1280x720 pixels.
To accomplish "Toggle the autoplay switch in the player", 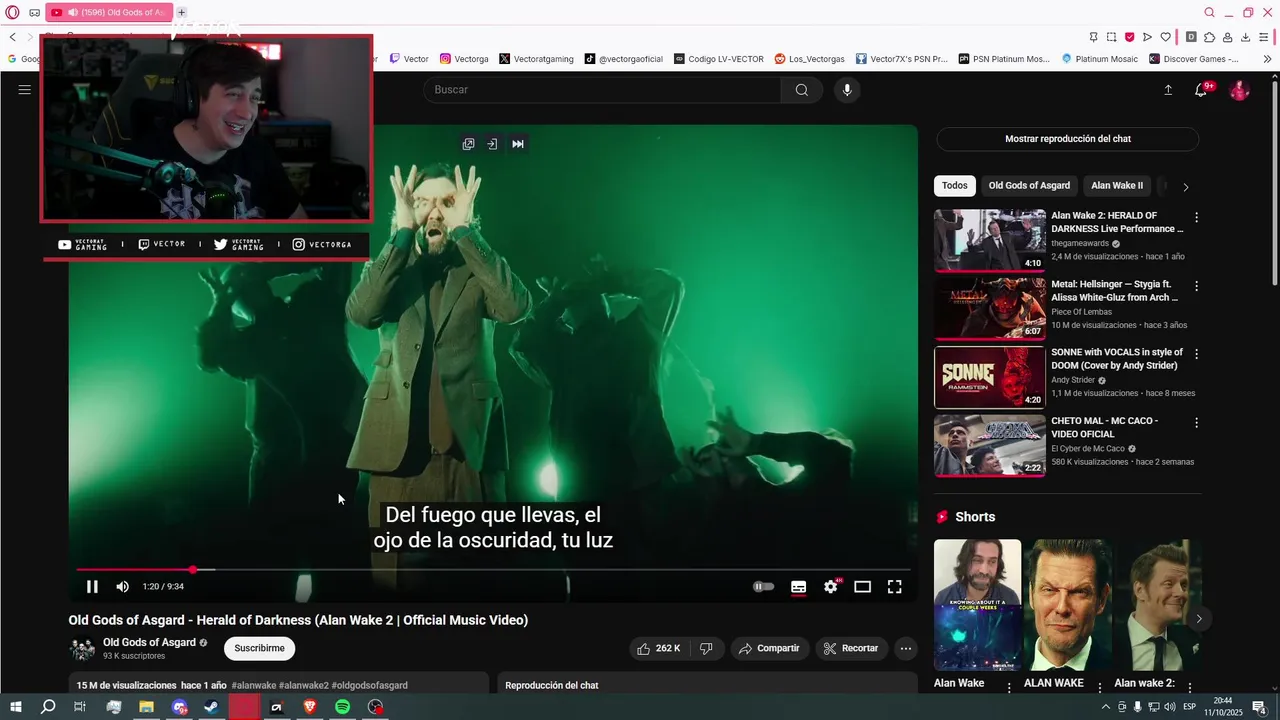I will [763, 587].
